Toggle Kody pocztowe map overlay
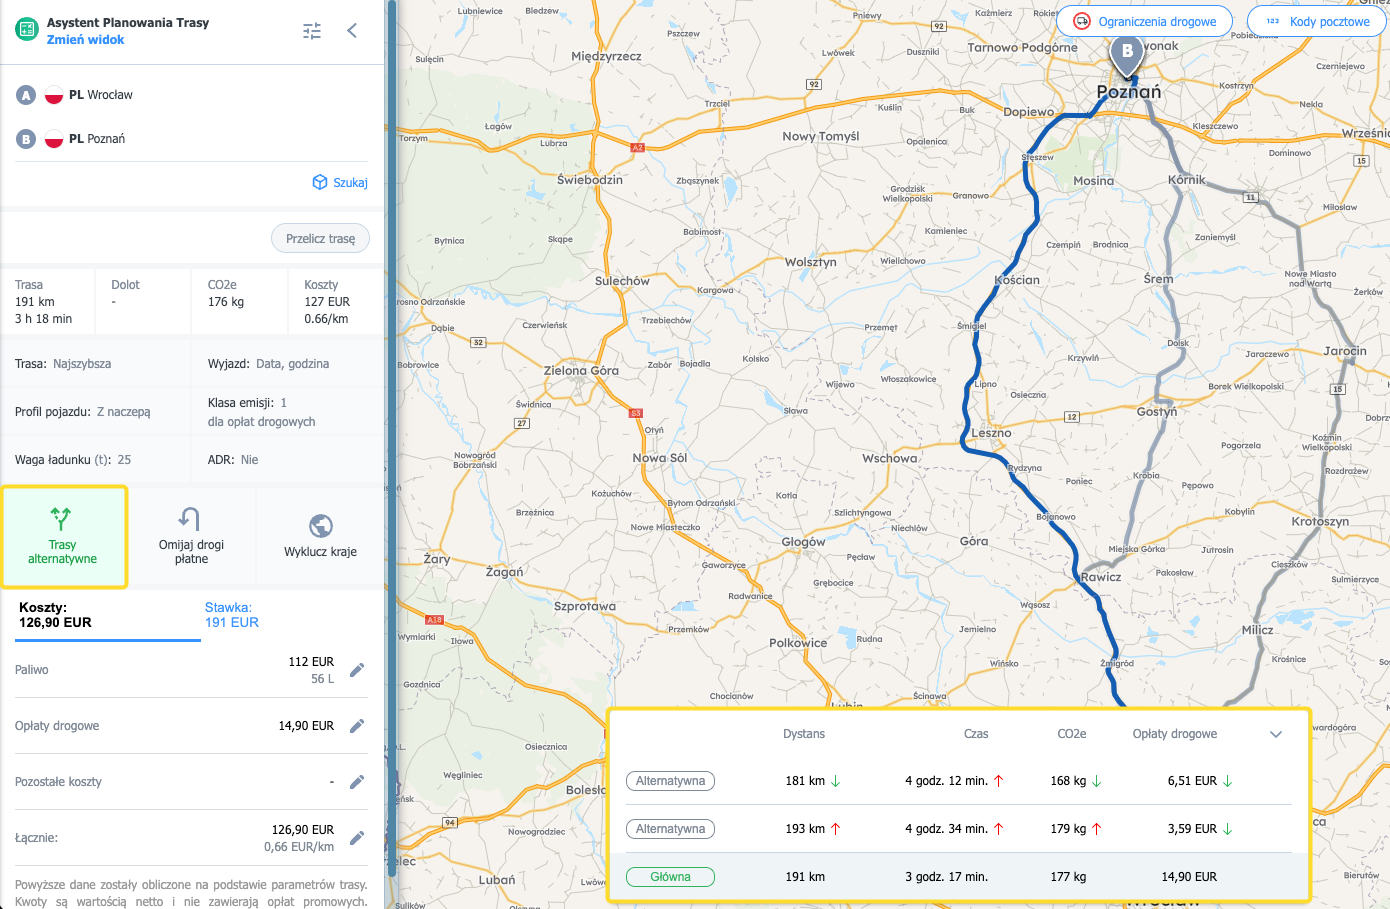 pos(1317,21)
